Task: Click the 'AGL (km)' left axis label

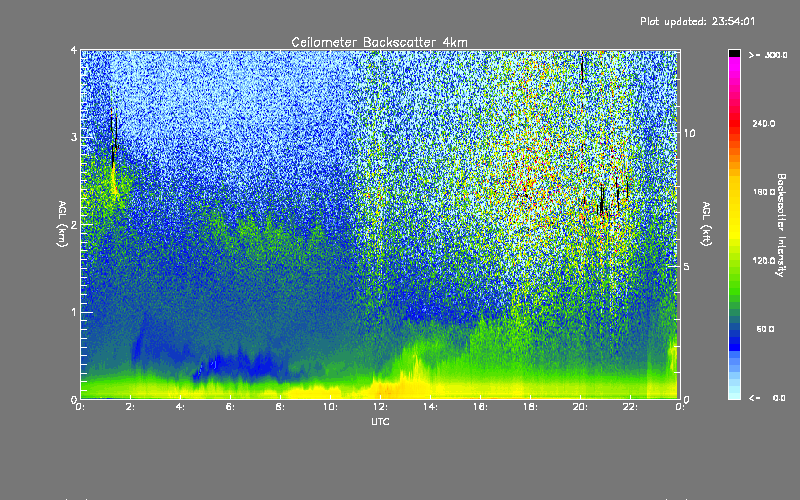Action: coord(62,224)
